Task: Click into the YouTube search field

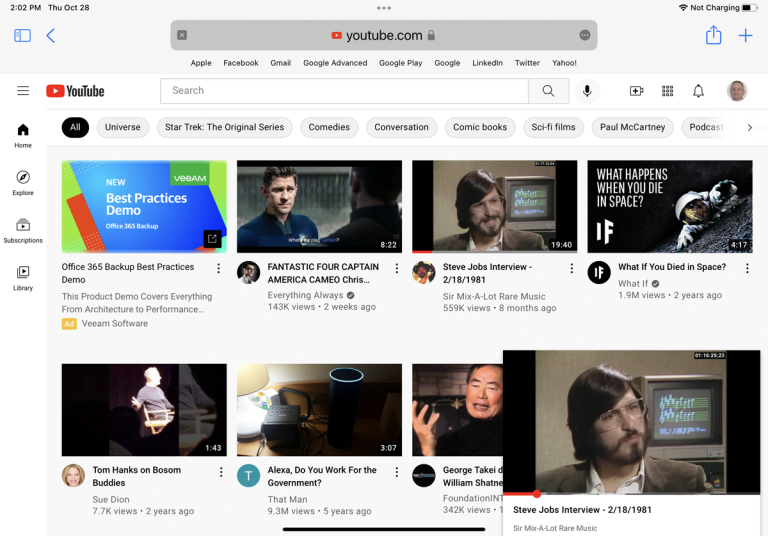Action: click(x=344, y=91)
